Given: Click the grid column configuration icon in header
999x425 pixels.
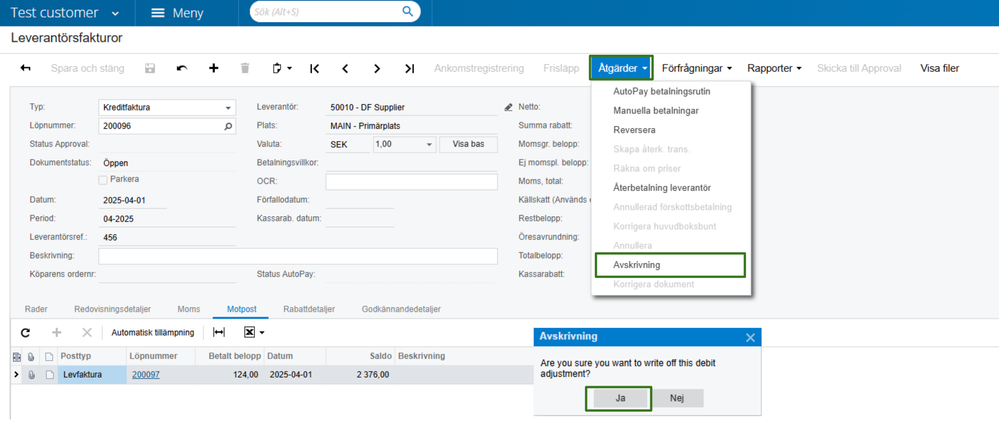Looking at the screenshot, I should tap(17, 356).
